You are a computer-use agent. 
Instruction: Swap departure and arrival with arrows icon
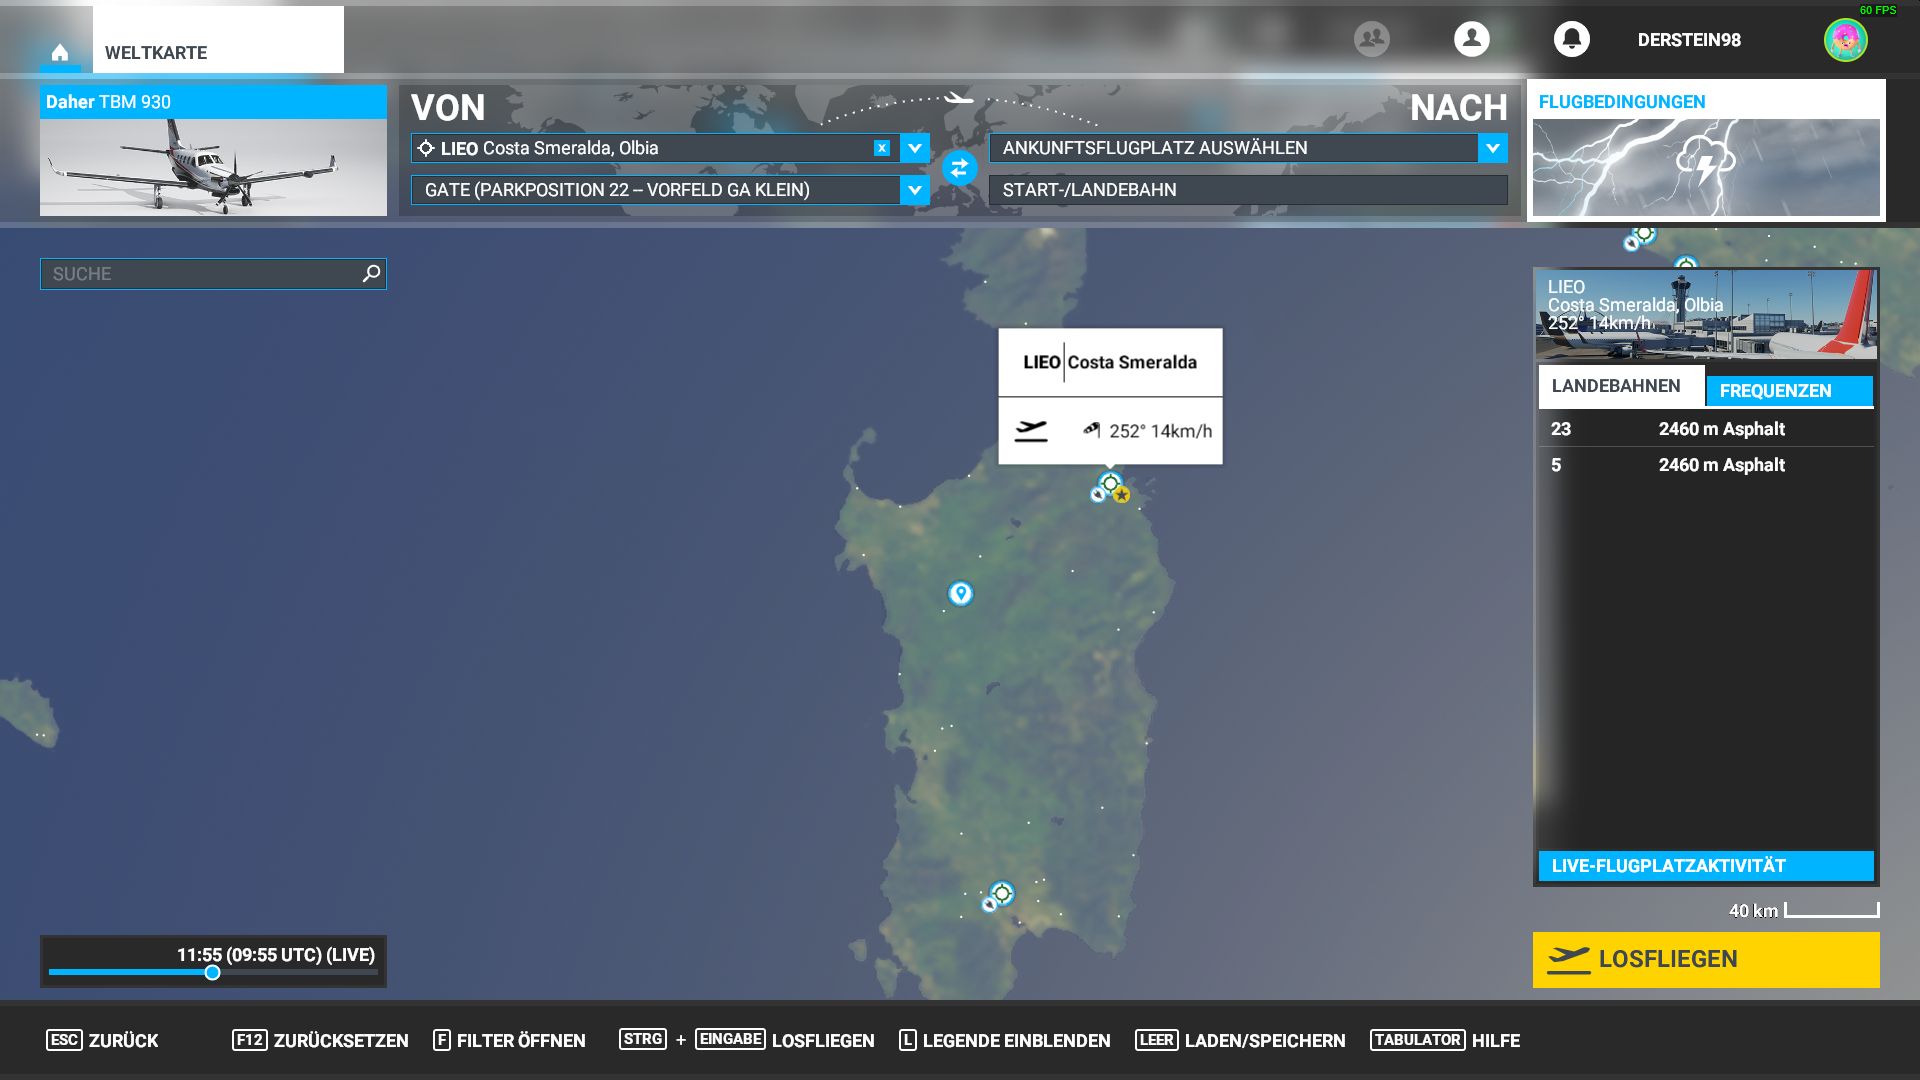[x=959, y=168]
